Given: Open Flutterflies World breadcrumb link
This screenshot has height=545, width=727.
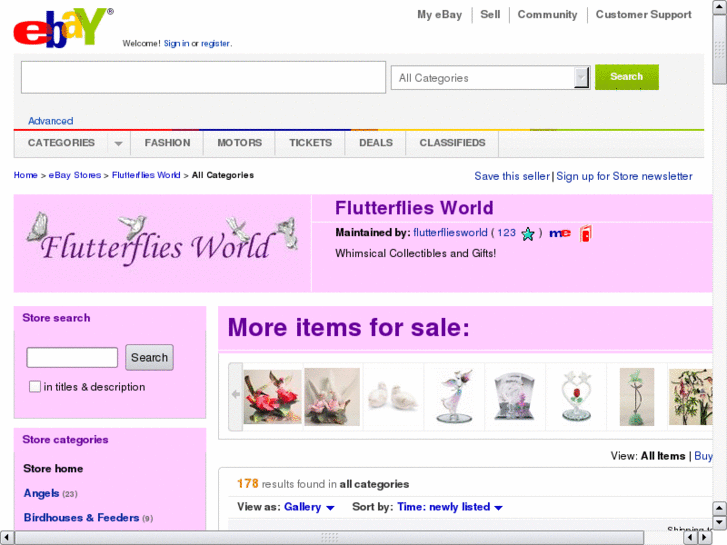Looking at the screenshot, I should [x=146, y=175].
